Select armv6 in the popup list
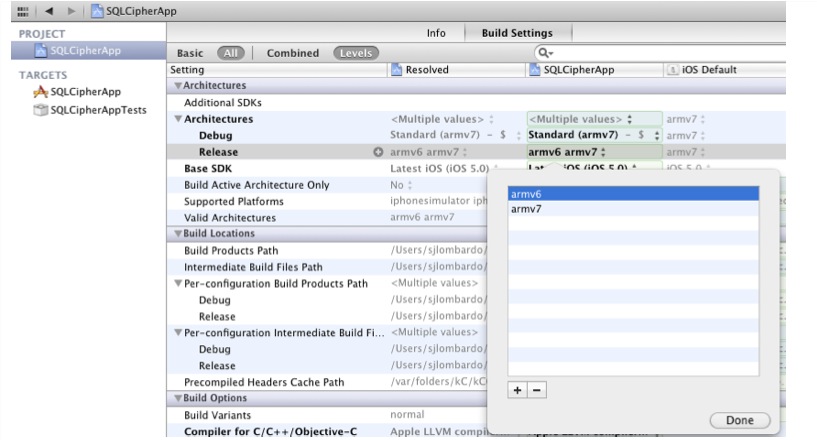This screenshot has height=440, width=817. pos(633,194)
